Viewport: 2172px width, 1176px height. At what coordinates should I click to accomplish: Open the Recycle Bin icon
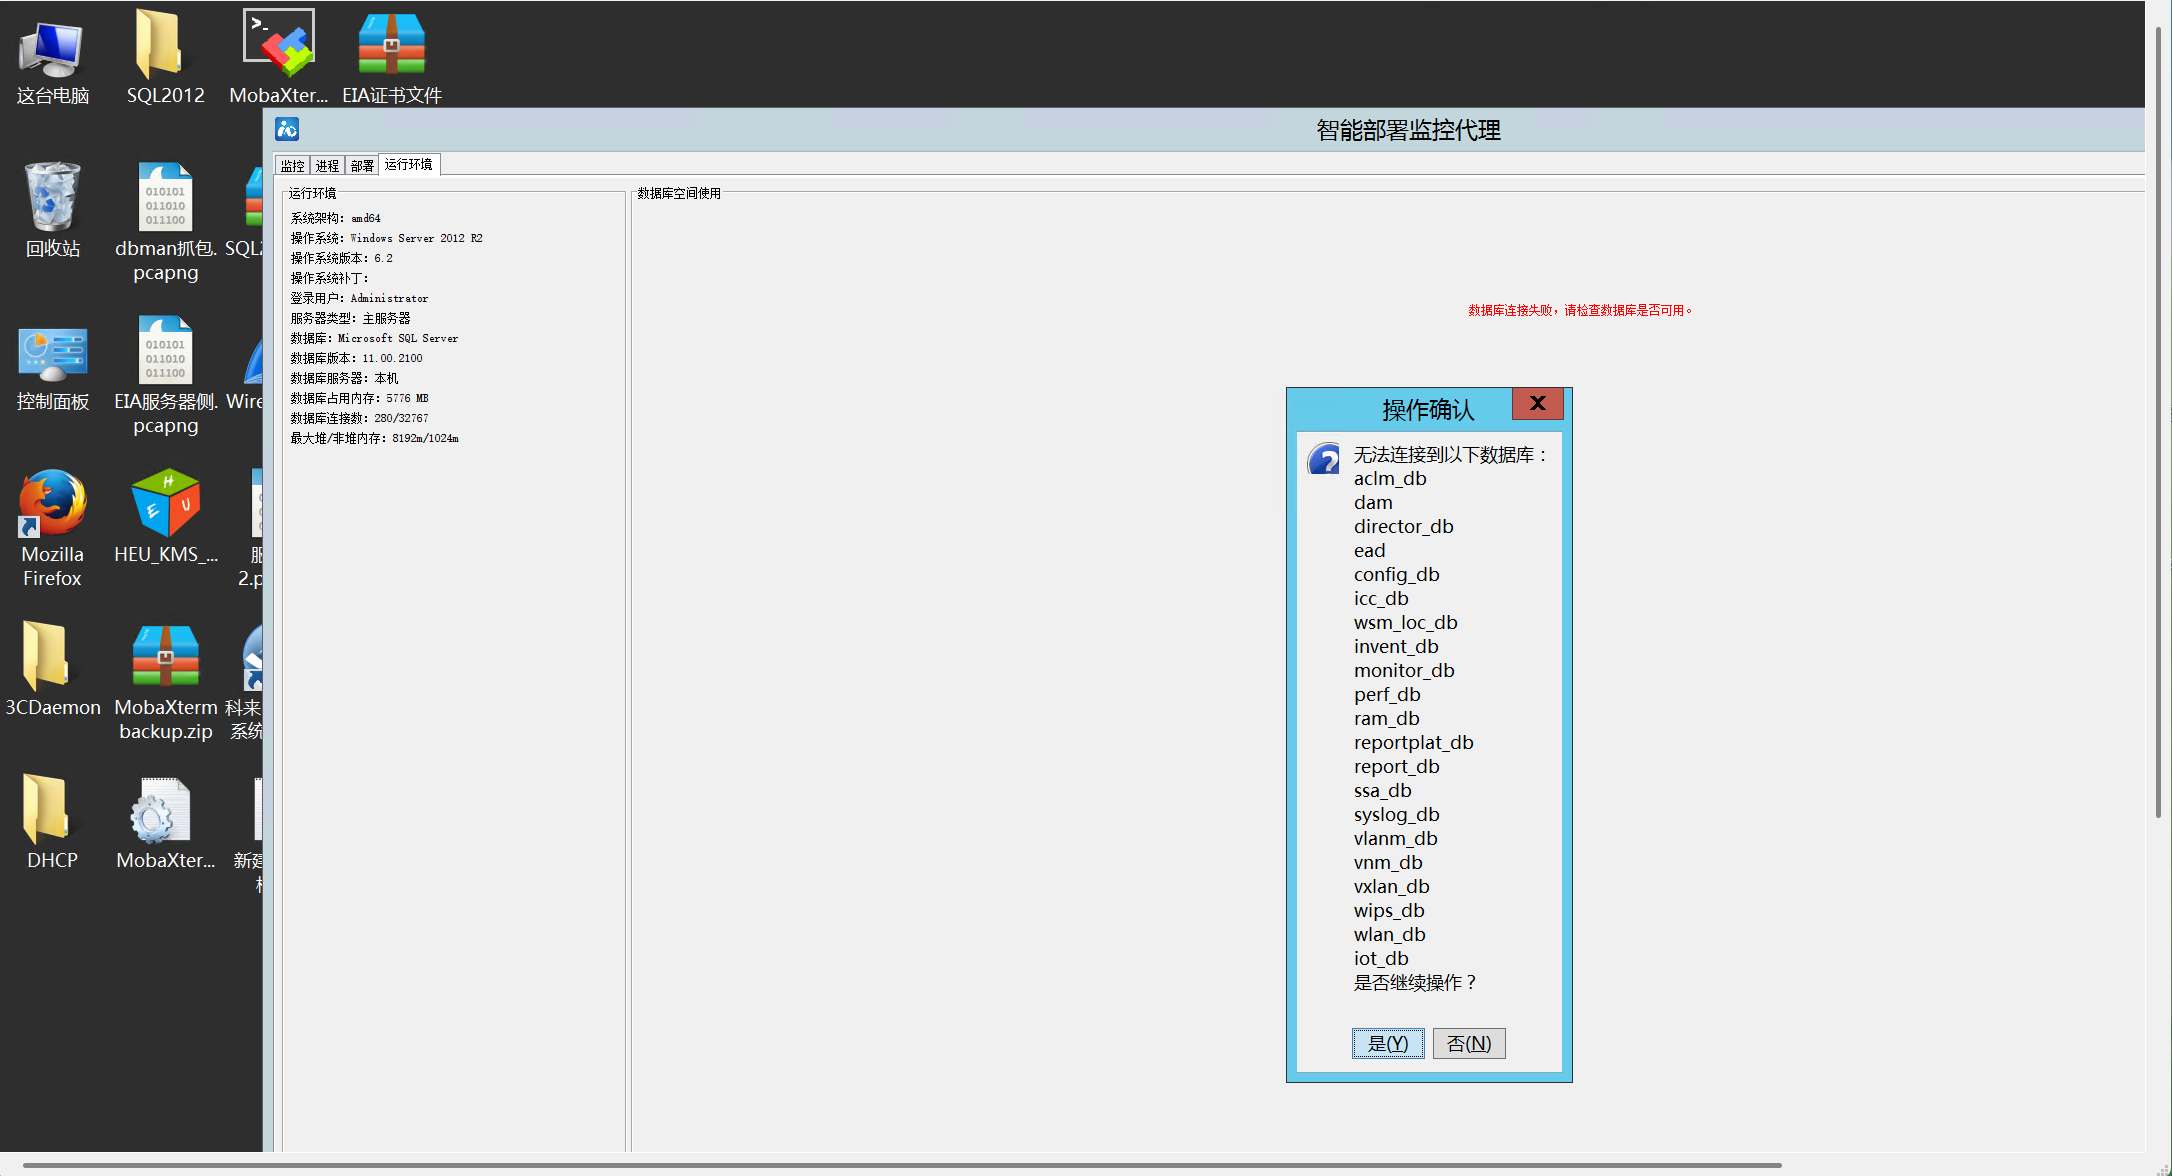(x=52, y=198)
